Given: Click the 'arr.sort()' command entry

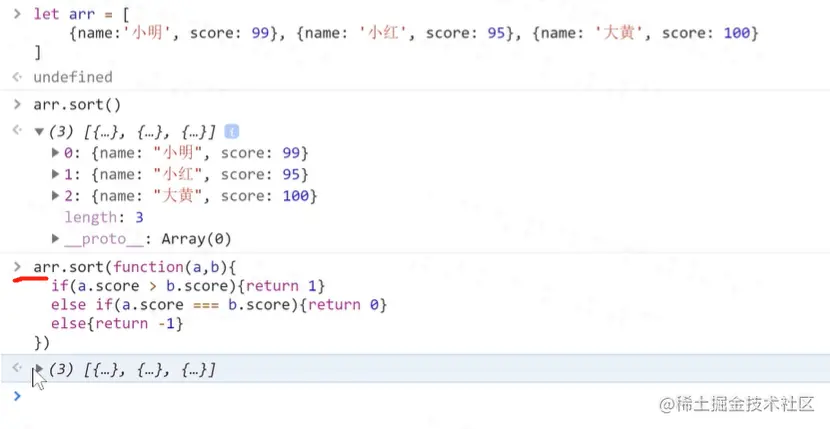Looking at the screenshot, I should [77, 105].
